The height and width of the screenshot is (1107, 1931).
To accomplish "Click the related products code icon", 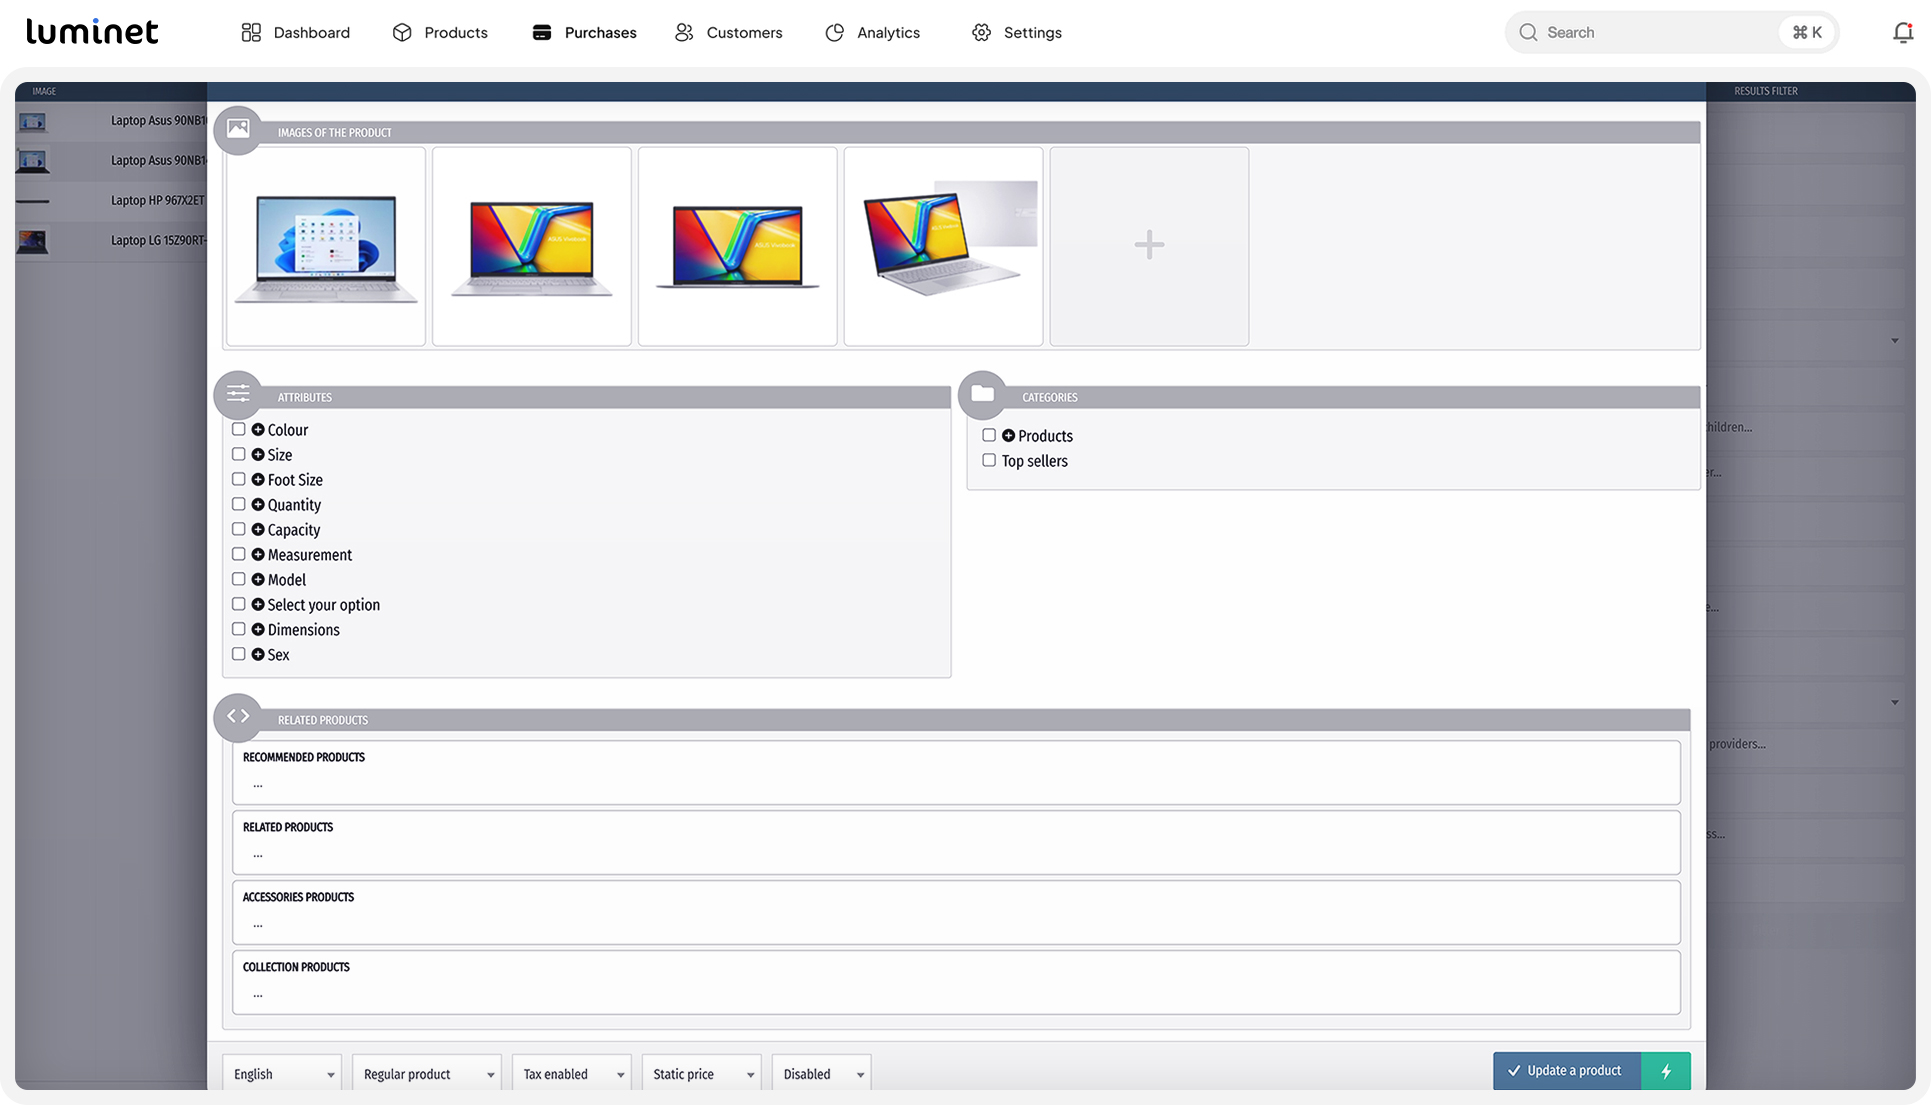I will coord(238,717).
